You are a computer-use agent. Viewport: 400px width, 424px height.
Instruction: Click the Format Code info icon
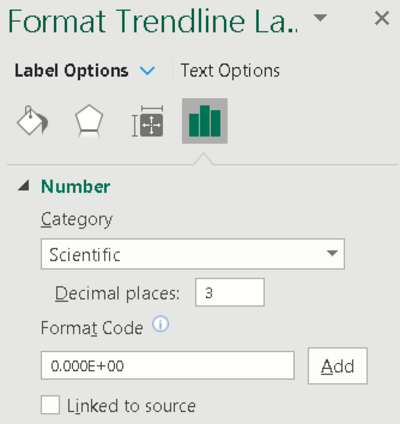pos(160,324)
